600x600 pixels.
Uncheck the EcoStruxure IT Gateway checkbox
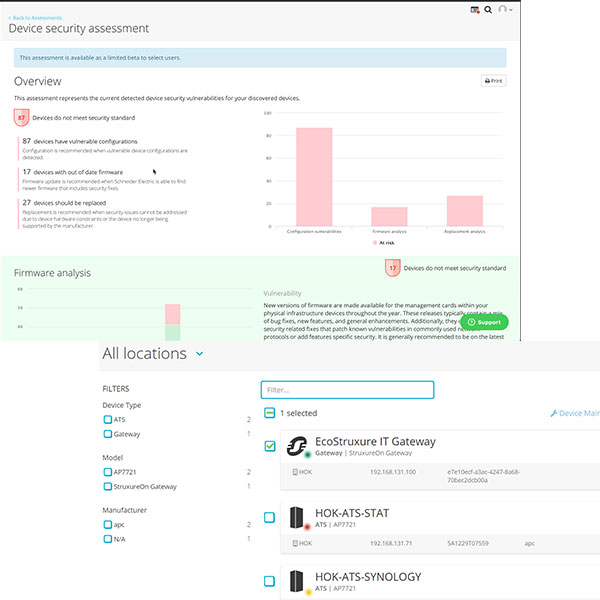[x=270, y=446]
